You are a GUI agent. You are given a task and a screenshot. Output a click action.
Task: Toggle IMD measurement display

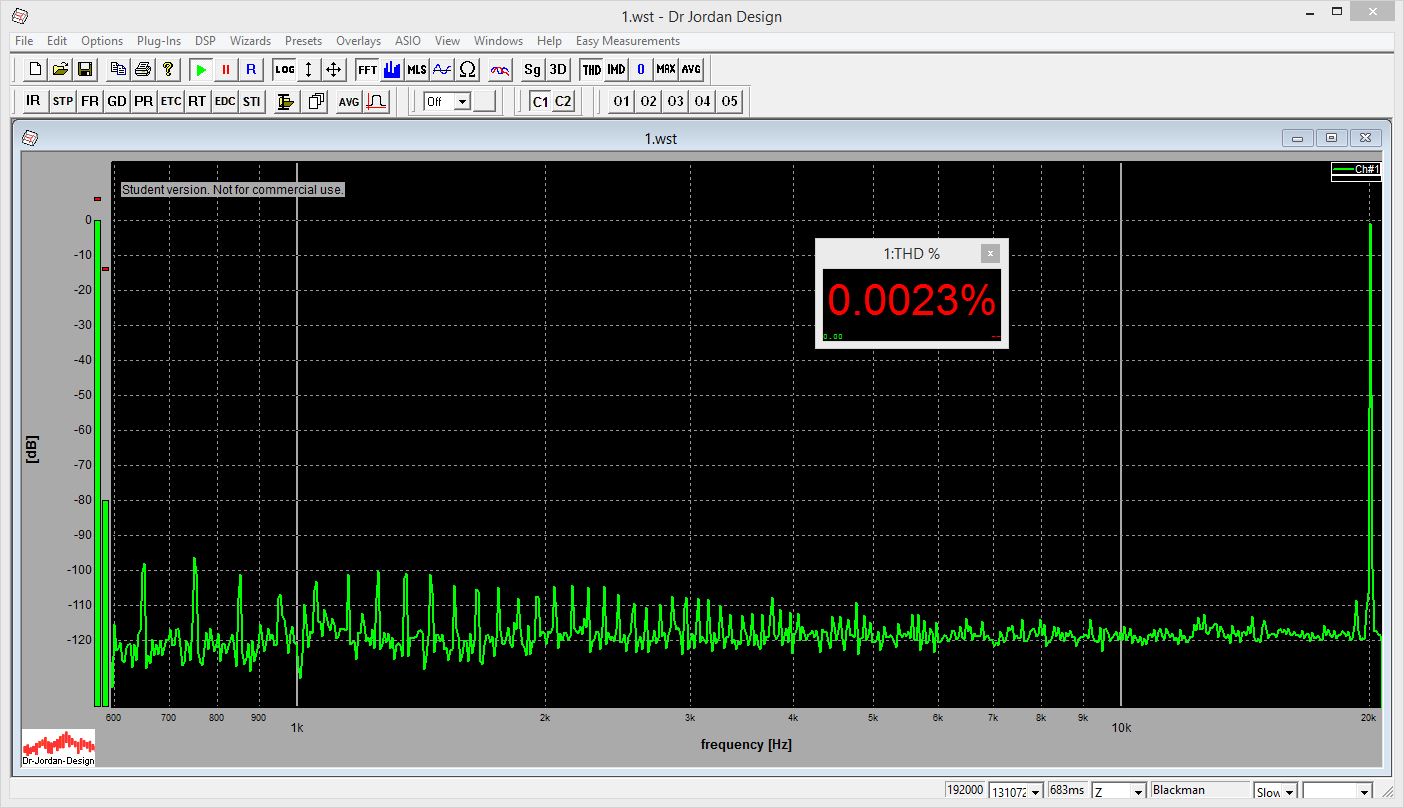[616, 70]
